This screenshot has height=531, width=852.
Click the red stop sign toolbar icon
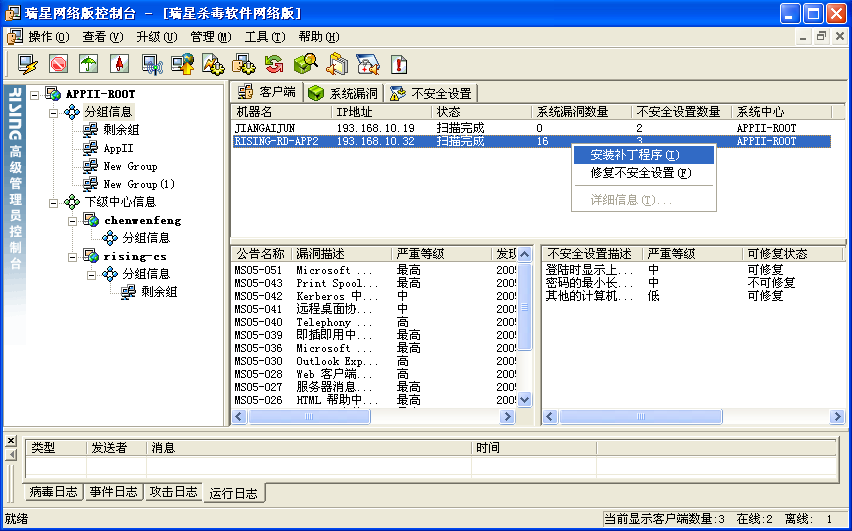pos(58,64)
